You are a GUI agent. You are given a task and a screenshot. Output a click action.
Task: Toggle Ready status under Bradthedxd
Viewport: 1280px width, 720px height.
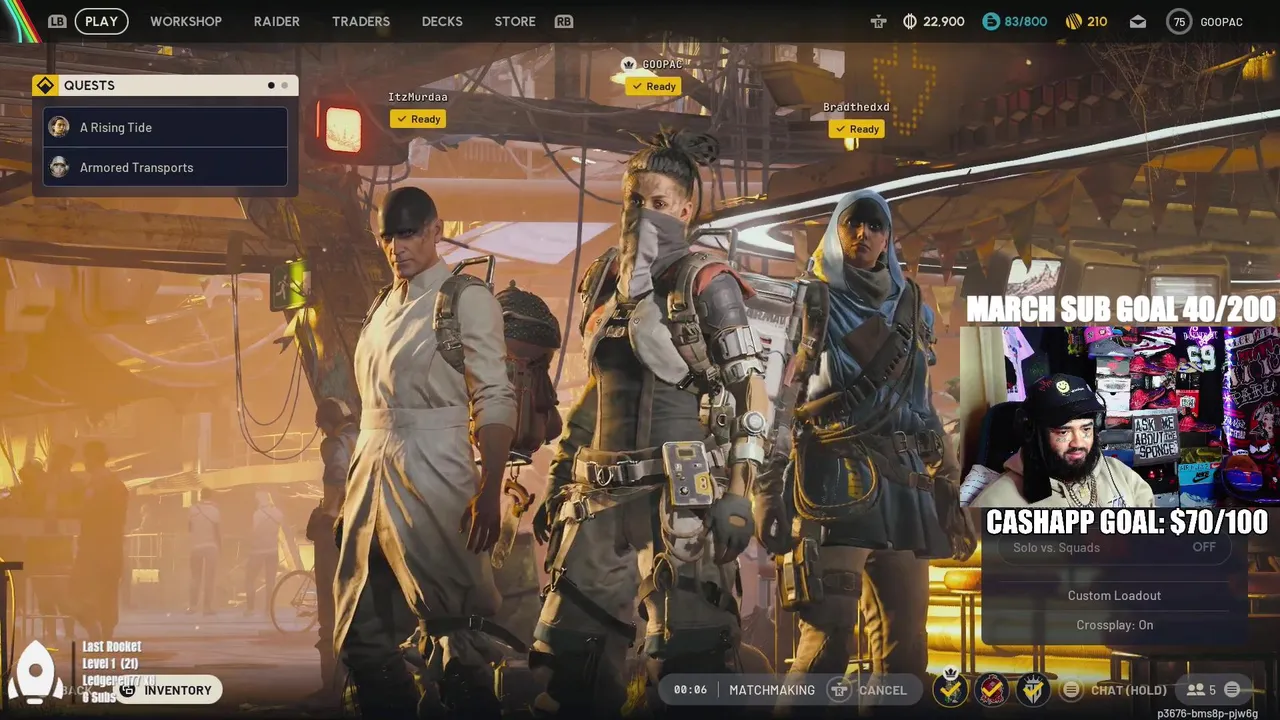point(857,129)
